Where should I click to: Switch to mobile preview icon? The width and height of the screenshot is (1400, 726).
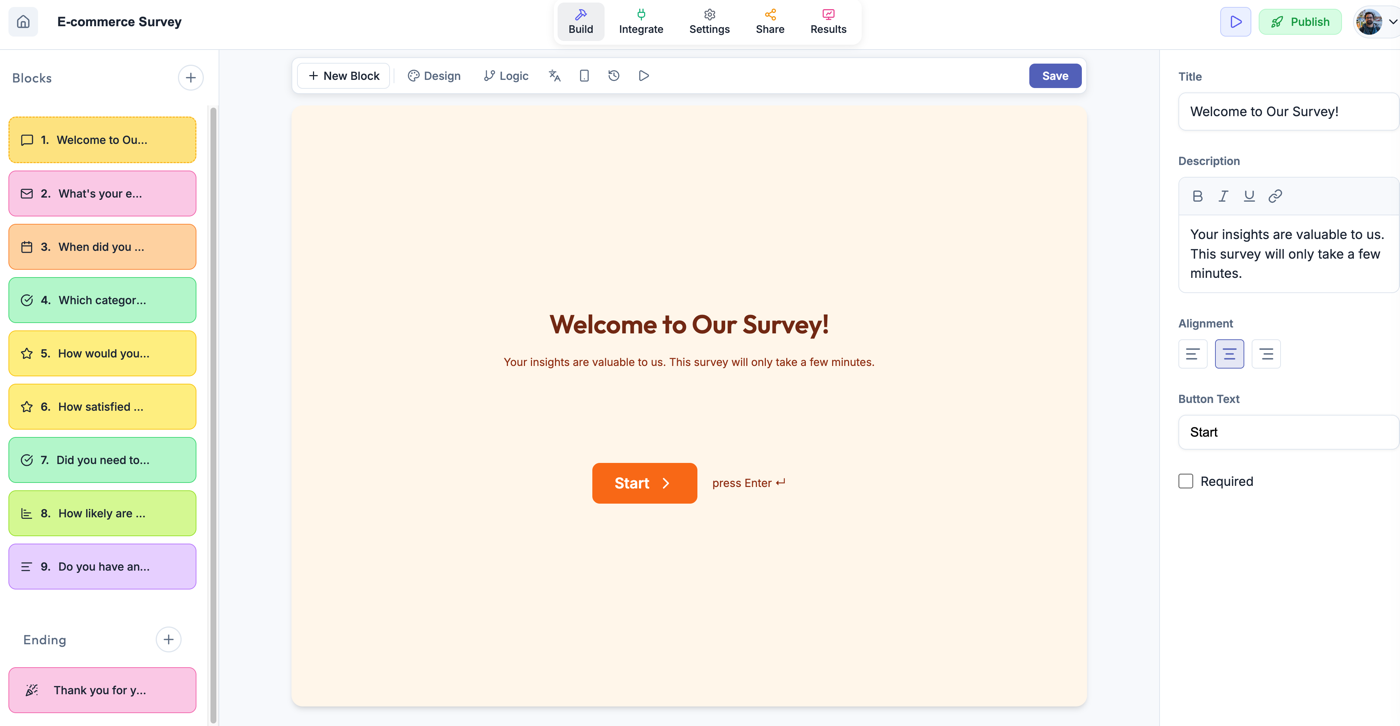click(x=584, y=75)
